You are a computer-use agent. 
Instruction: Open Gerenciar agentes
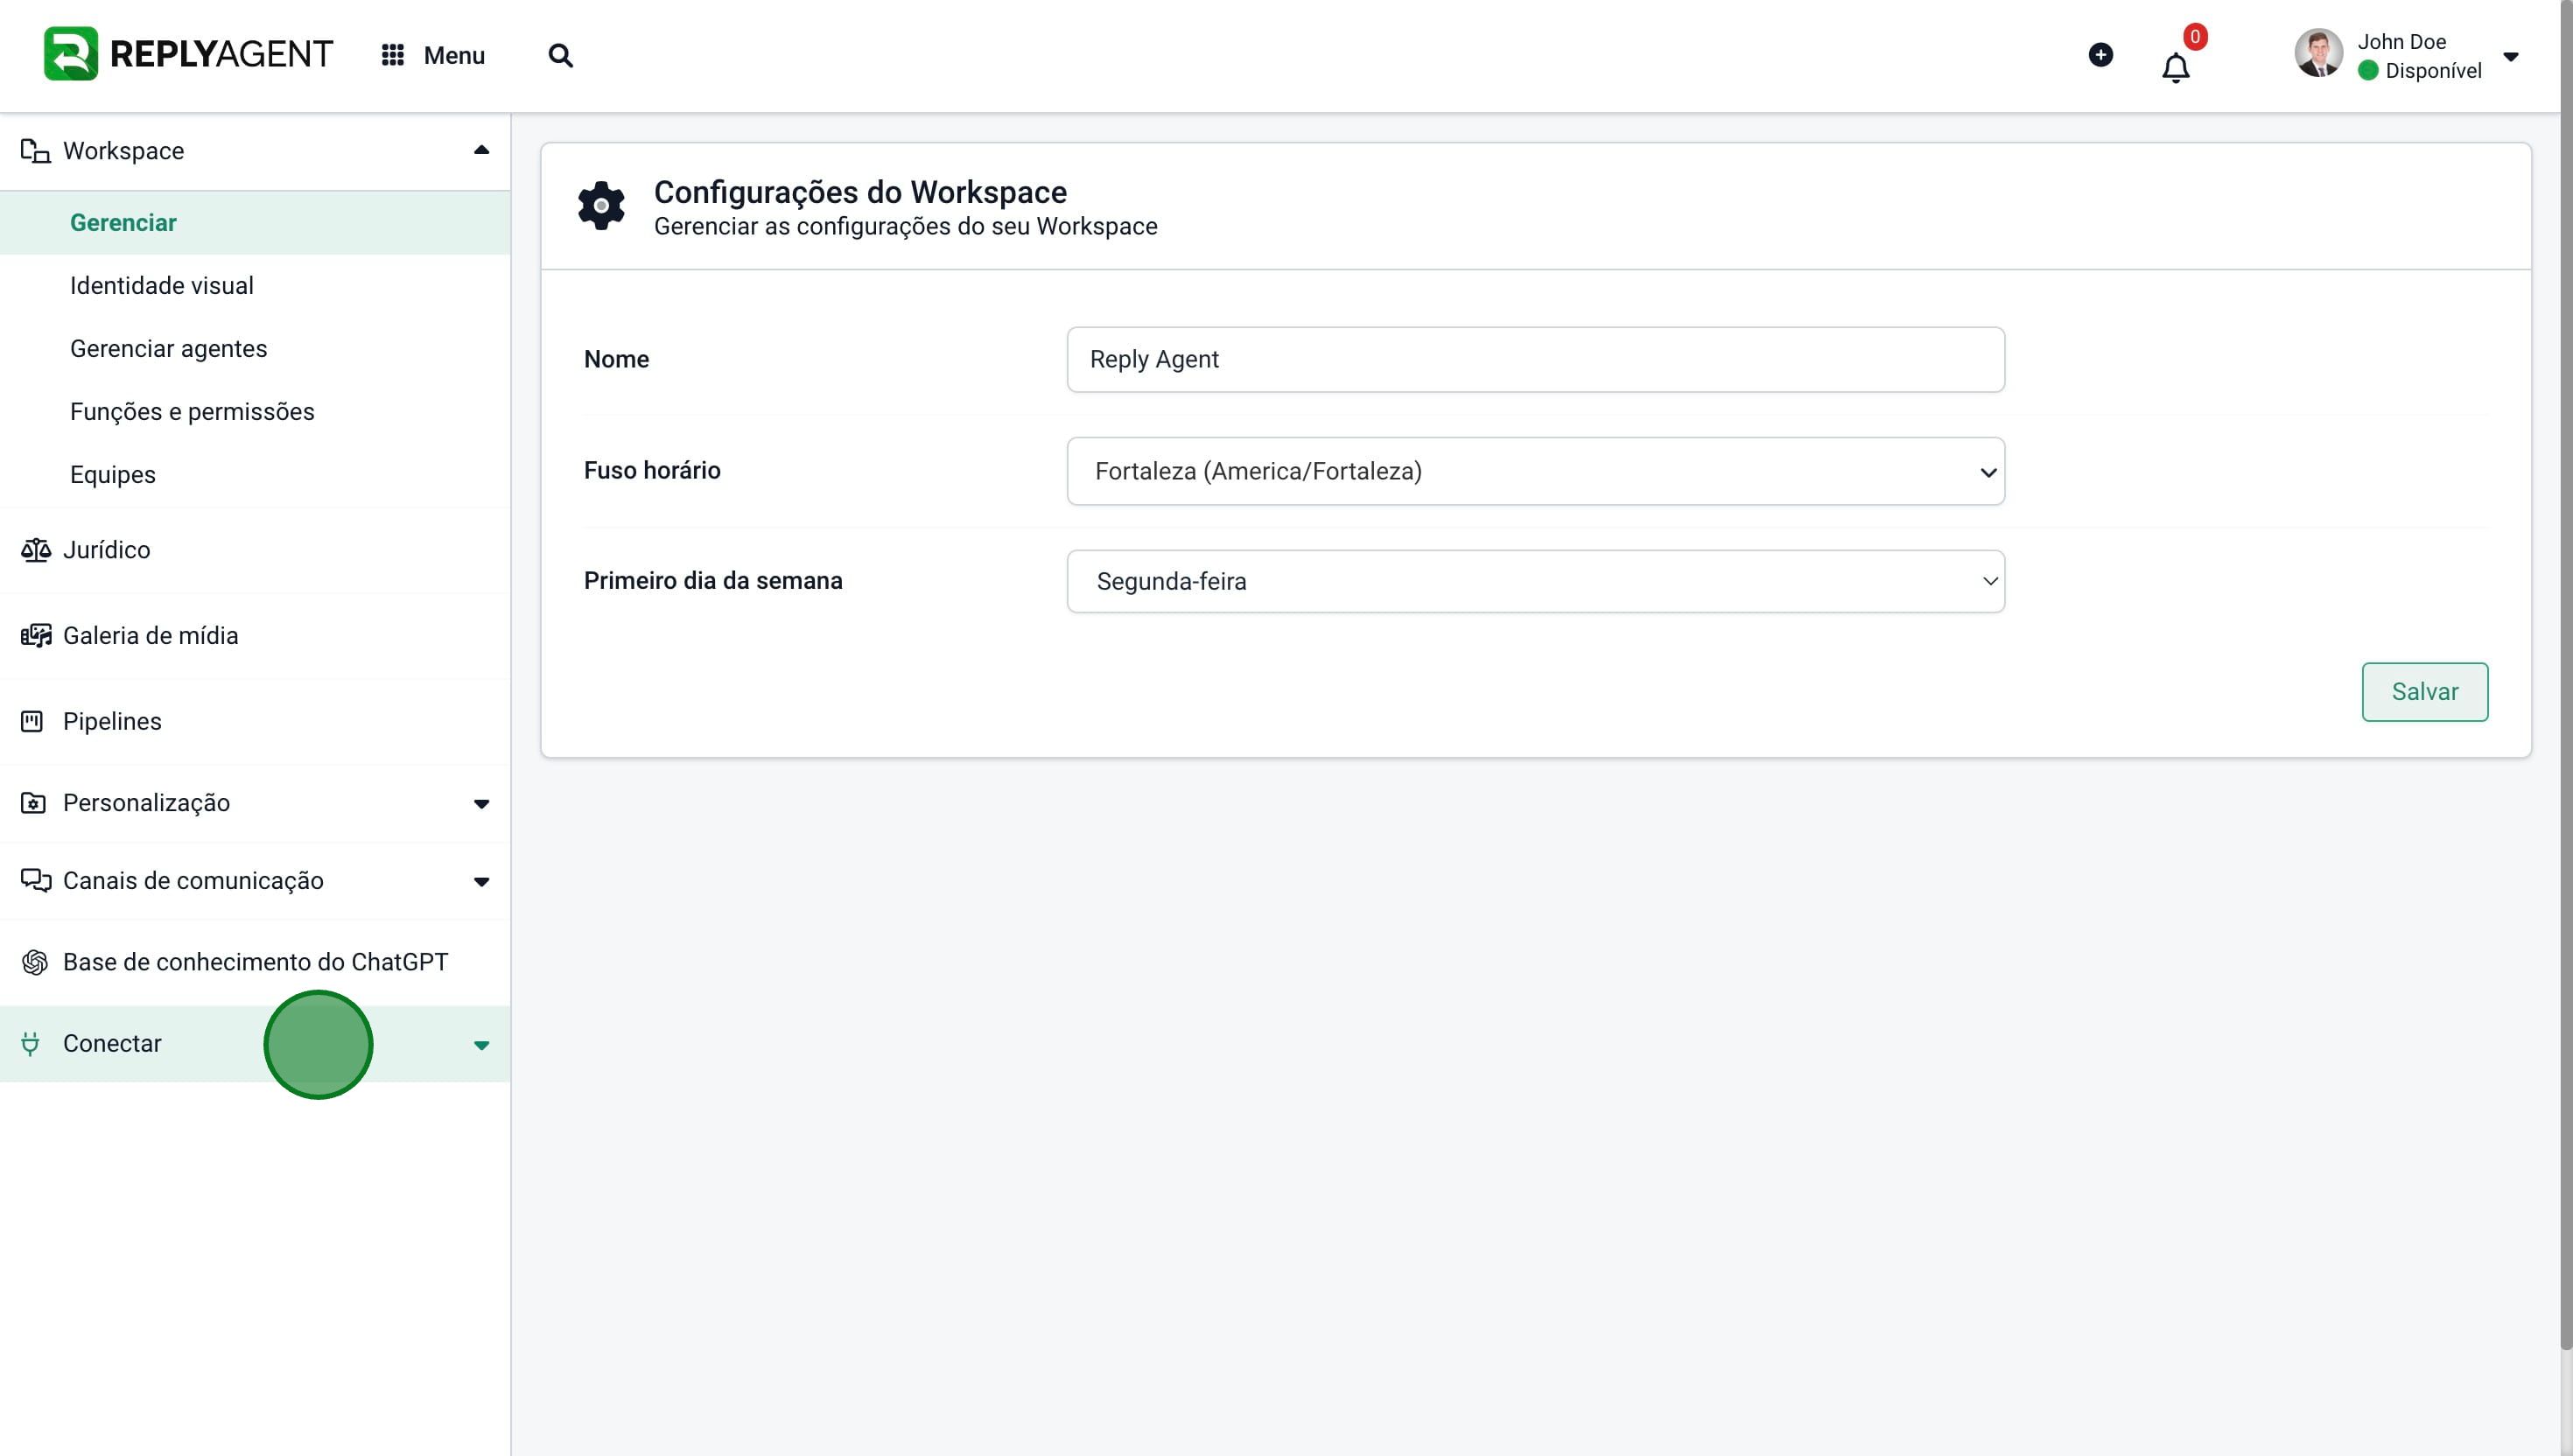(169, 349)
